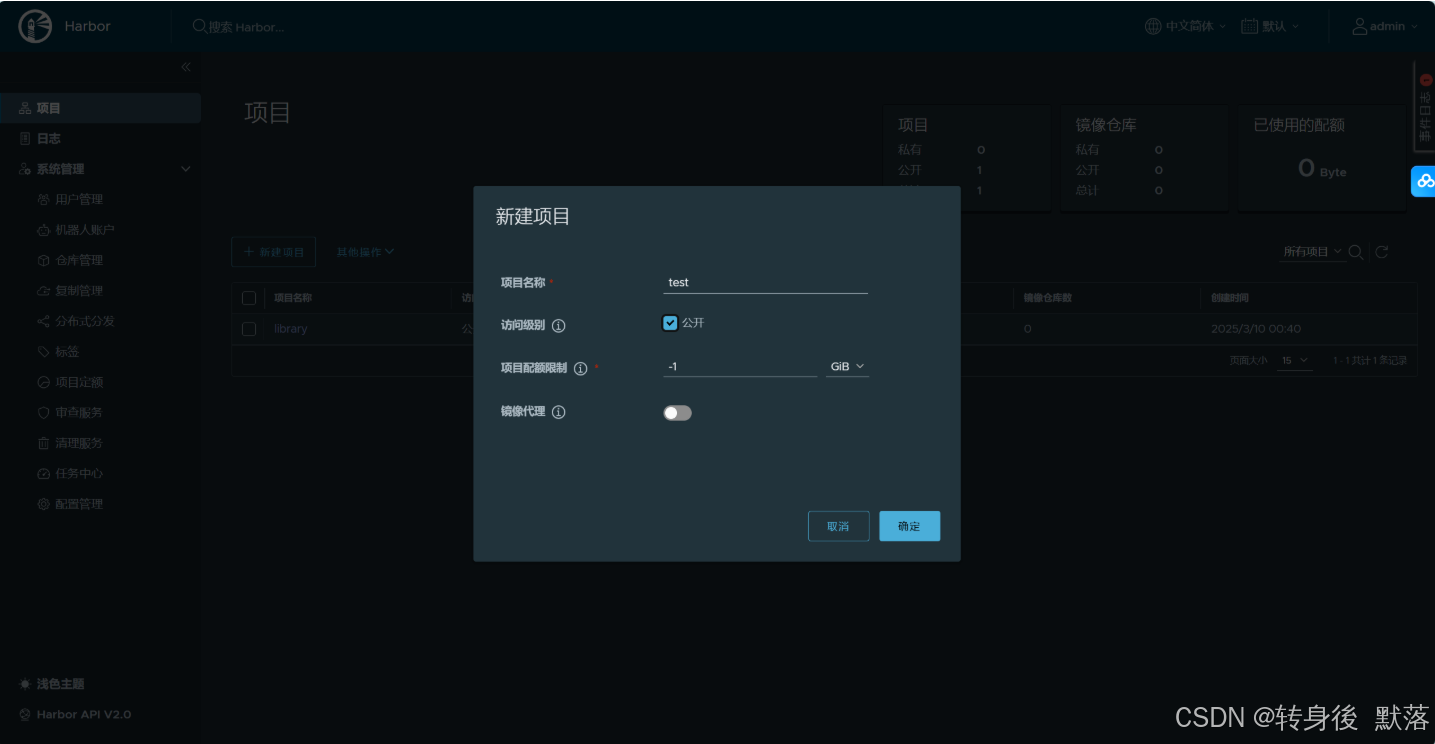Click the 项目名称 column header
The image size is (1435, 744).
[x=293, y=298]
